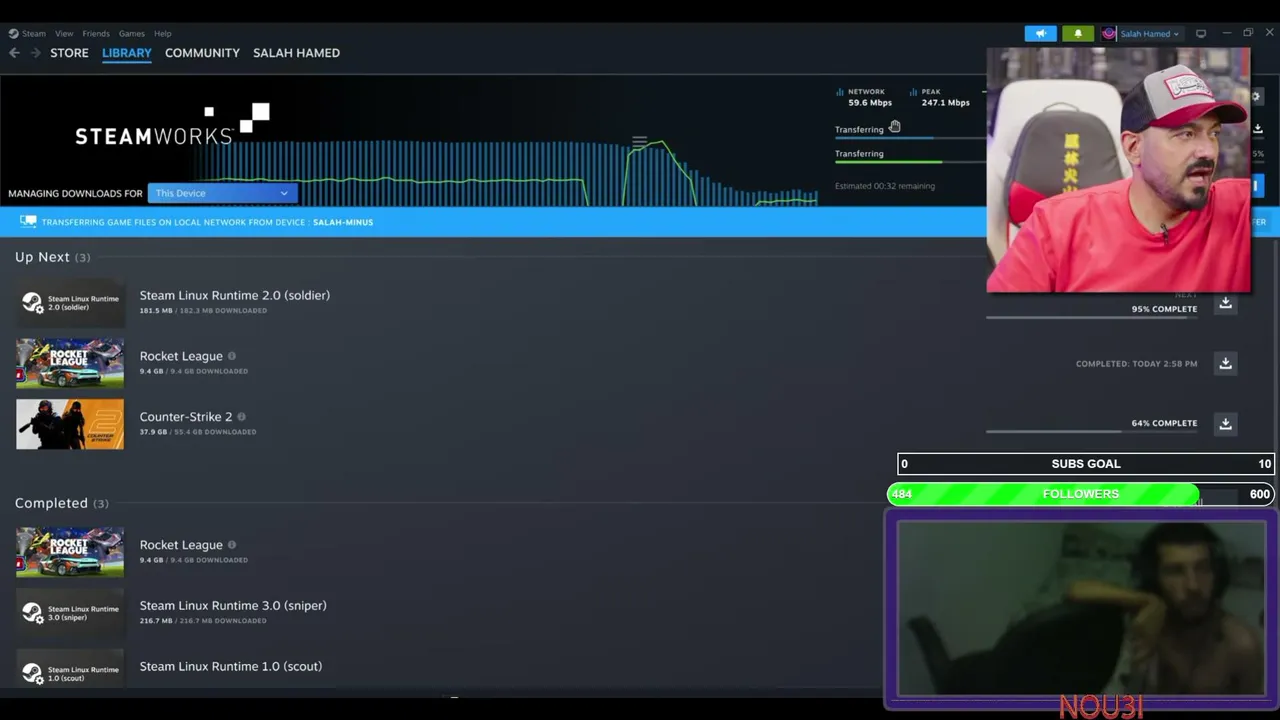Click the Up Next Rocket League thumbnail
This screenshot has width=1280, height=720.
coord(70,363)
